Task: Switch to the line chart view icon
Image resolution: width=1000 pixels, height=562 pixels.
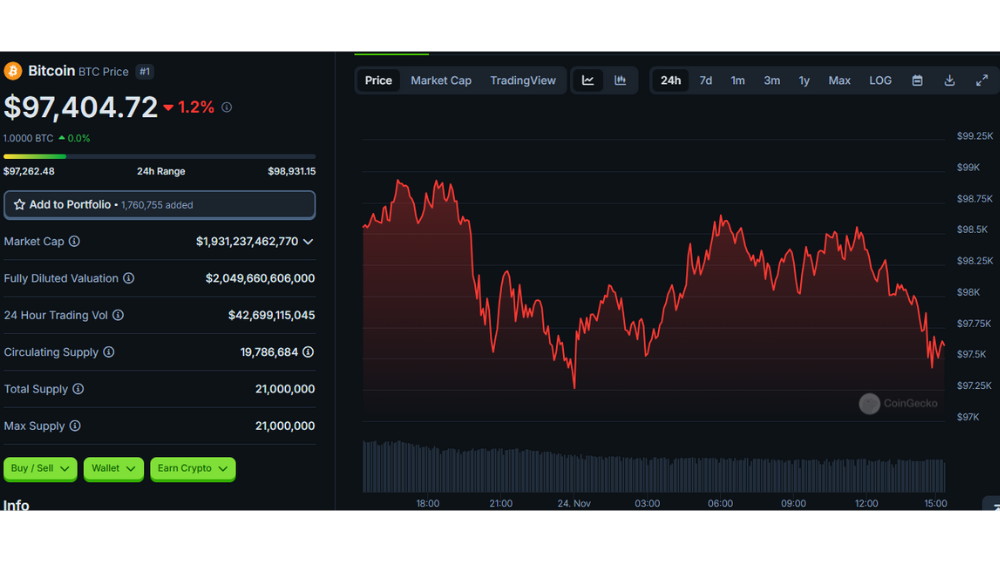Action: 588,80
